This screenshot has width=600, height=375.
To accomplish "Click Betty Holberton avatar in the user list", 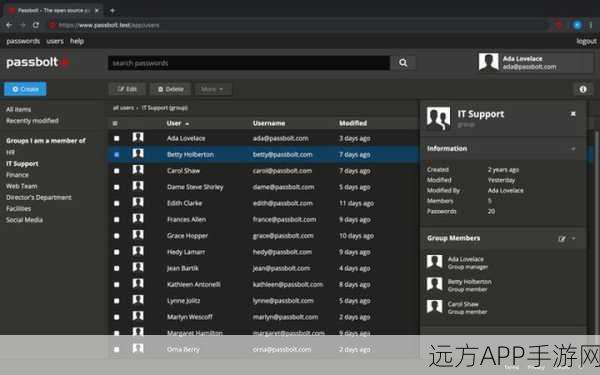I will click(x=138, y=154).
